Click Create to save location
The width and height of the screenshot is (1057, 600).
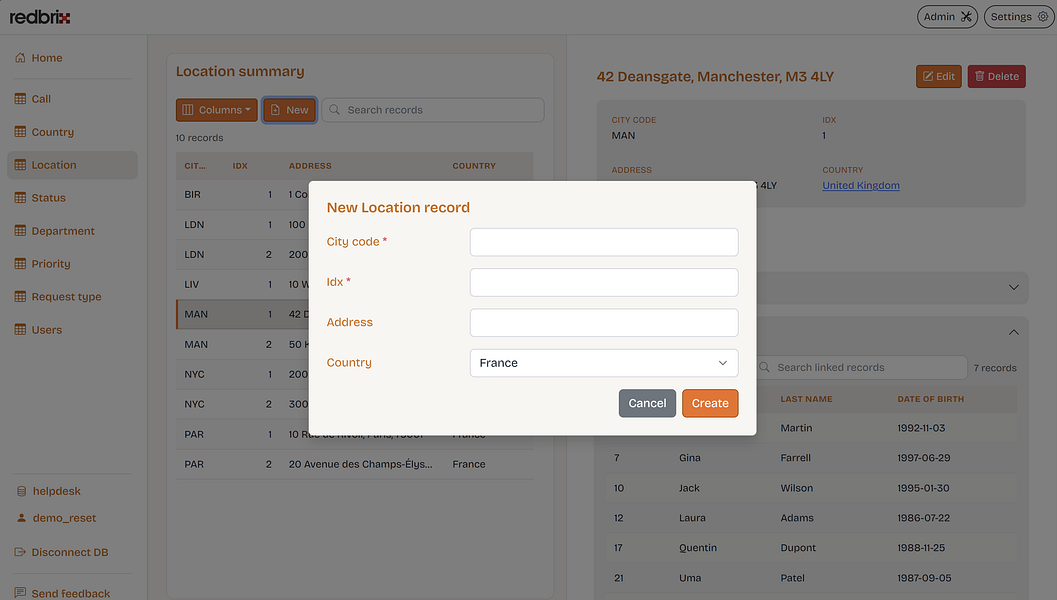(x=710, y=403)
